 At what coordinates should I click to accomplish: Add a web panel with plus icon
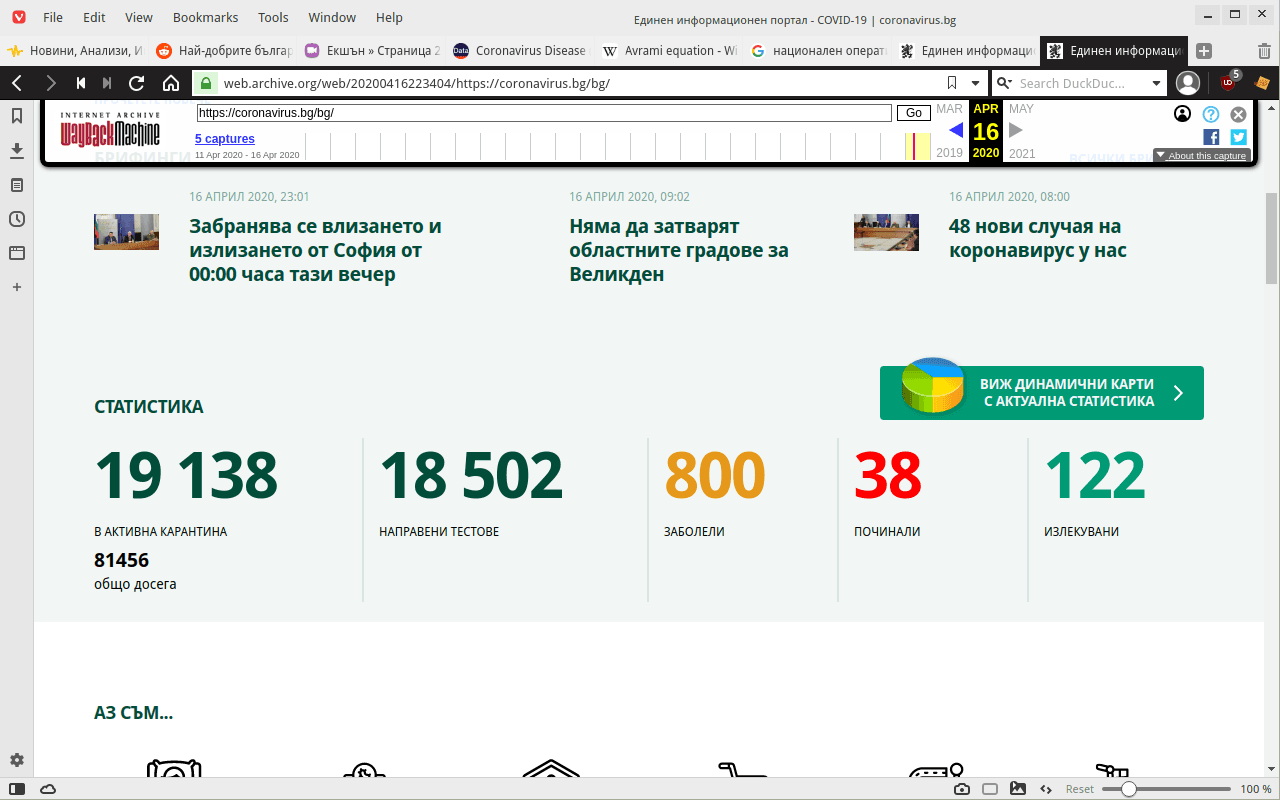click(x=17, y=287)
